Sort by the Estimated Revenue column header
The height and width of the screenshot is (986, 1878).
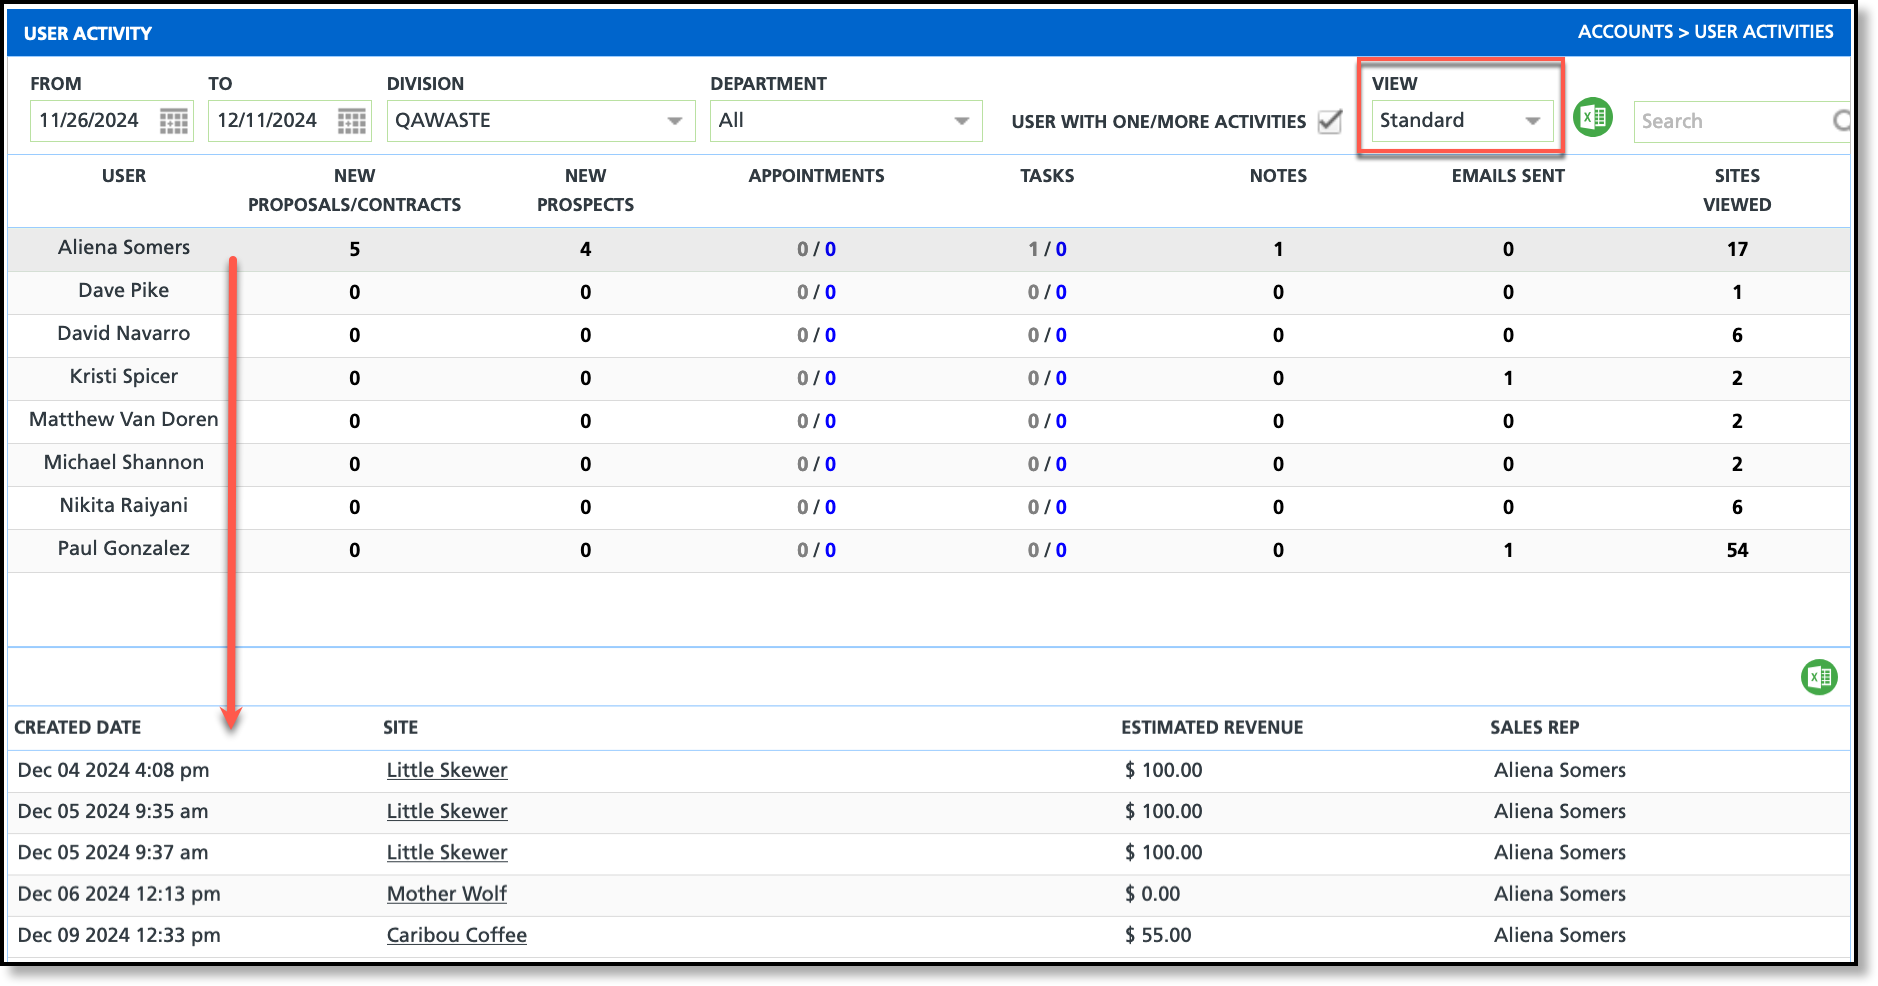click(x=1211, y=728)
